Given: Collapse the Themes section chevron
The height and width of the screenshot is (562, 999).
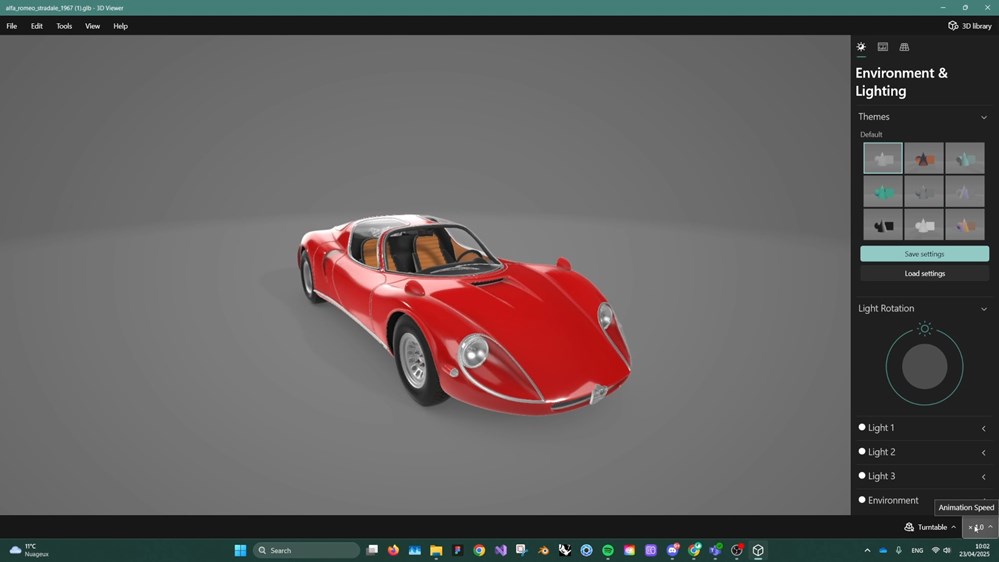Looking at the screenshot, I should pos(984,117).
